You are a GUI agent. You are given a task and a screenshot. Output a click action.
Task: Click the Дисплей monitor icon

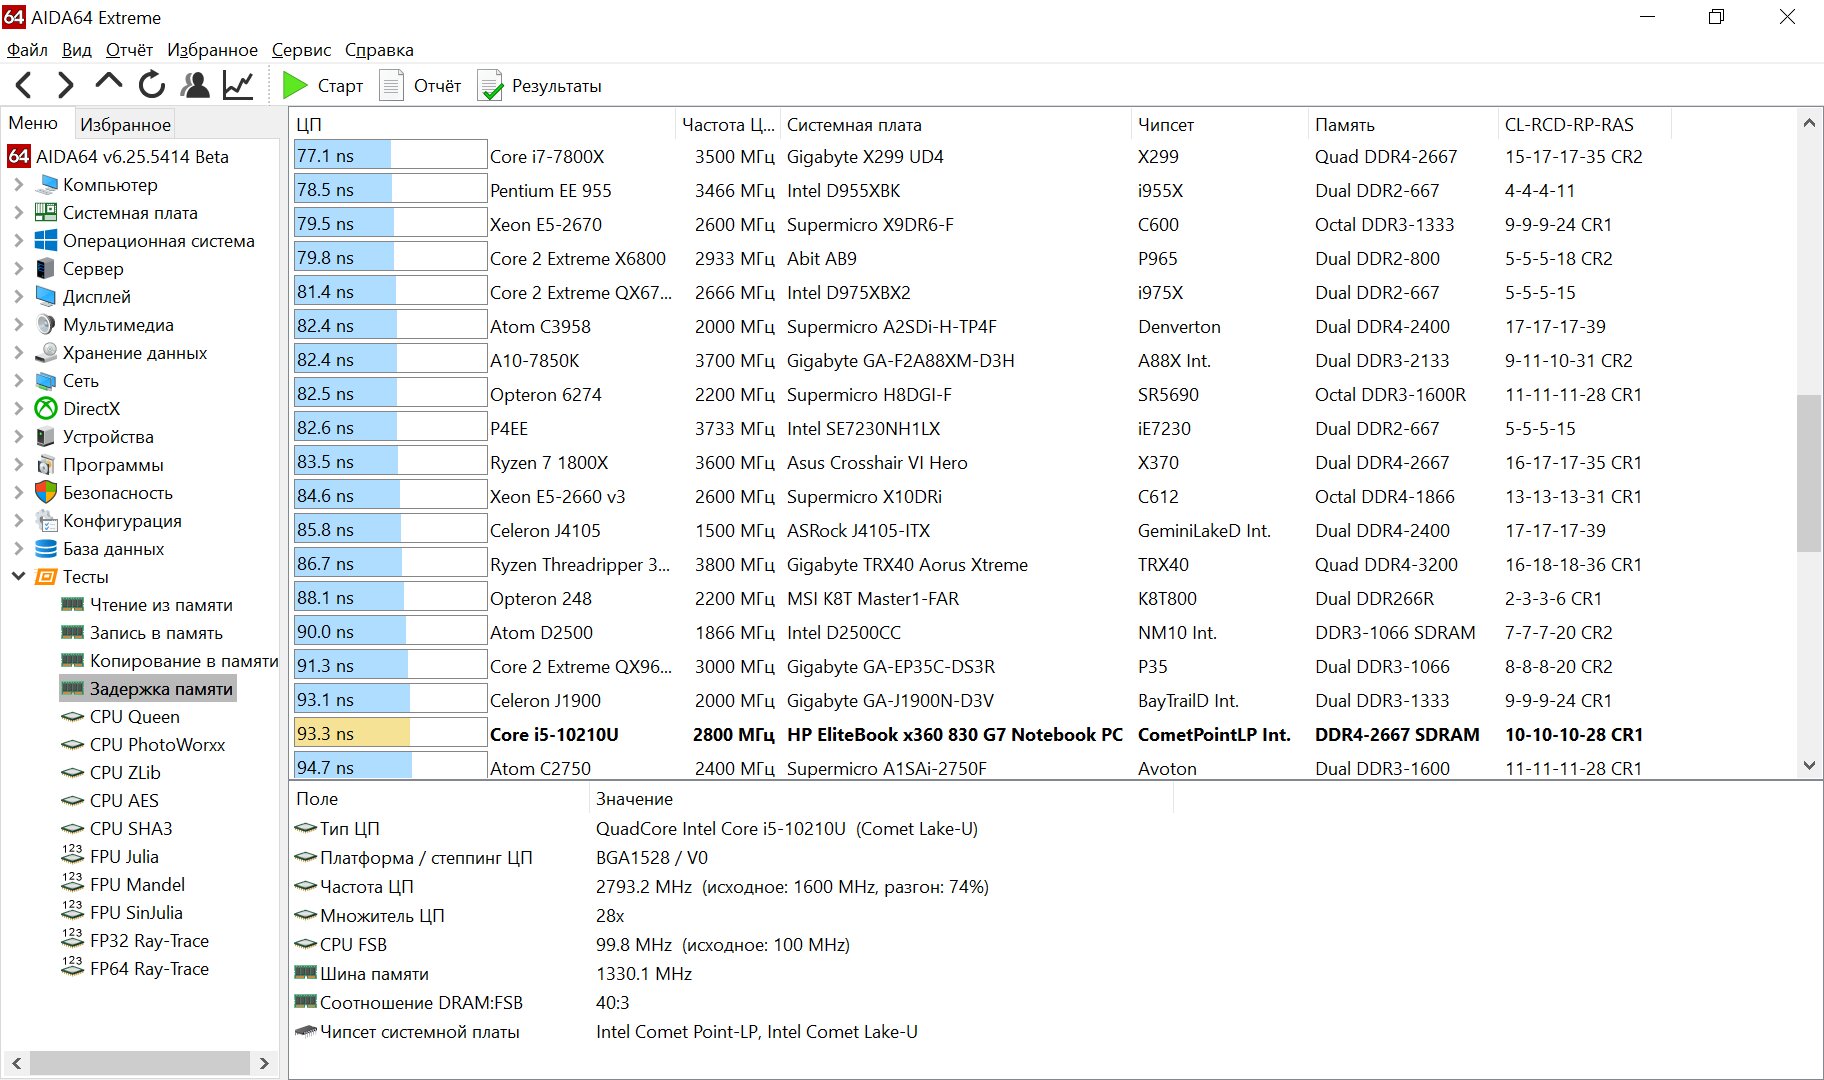tap(46, 297)
